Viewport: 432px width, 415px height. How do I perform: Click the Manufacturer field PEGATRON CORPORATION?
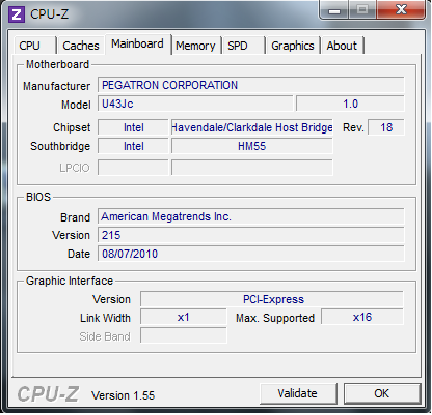(251, 85)
